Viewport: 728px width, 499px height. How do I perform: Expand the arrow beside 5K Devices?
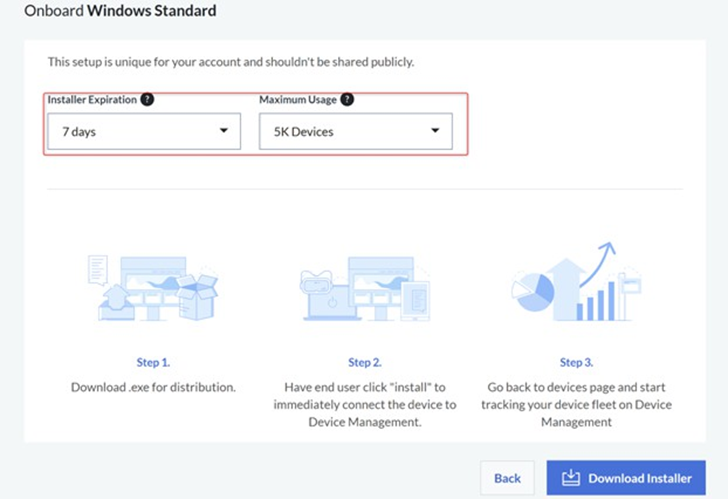(x=435, y=131)
